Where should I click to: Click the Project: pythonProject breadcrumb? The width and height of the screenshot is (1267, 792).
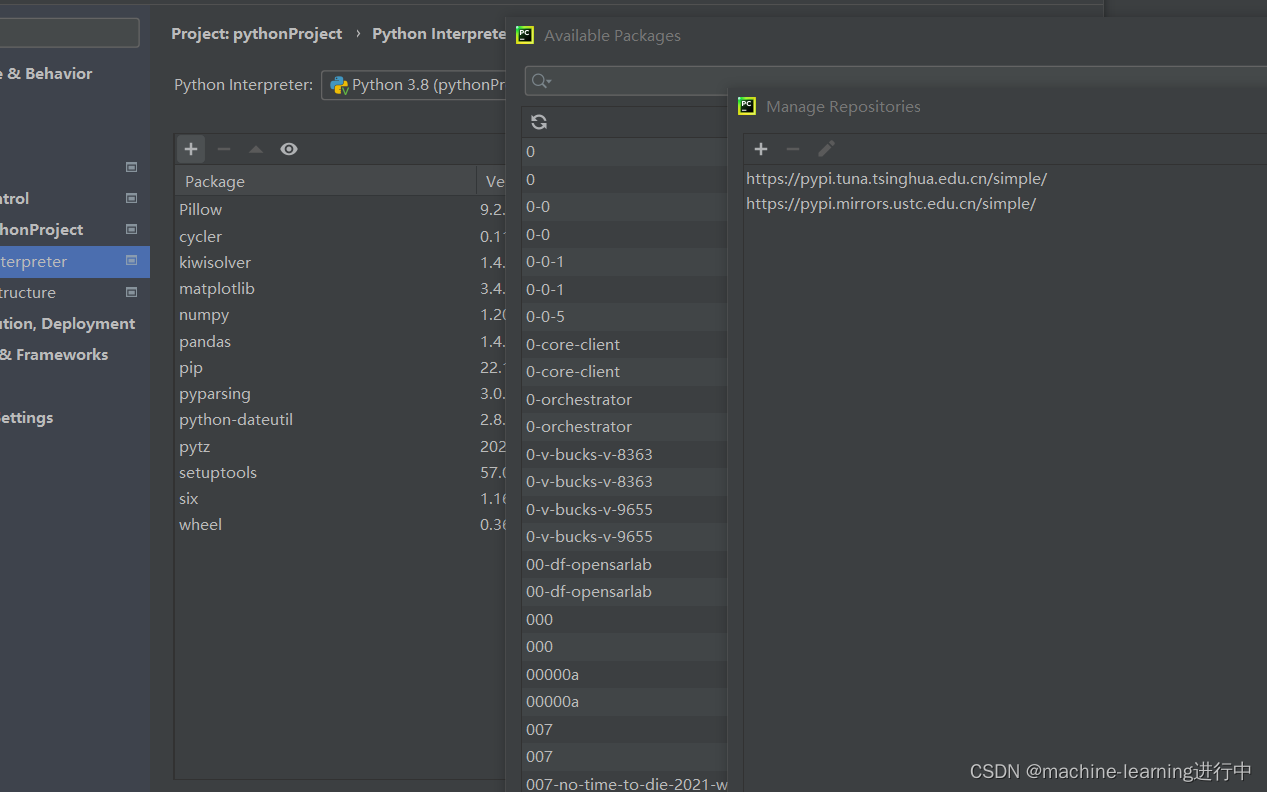tap(256, 33)
